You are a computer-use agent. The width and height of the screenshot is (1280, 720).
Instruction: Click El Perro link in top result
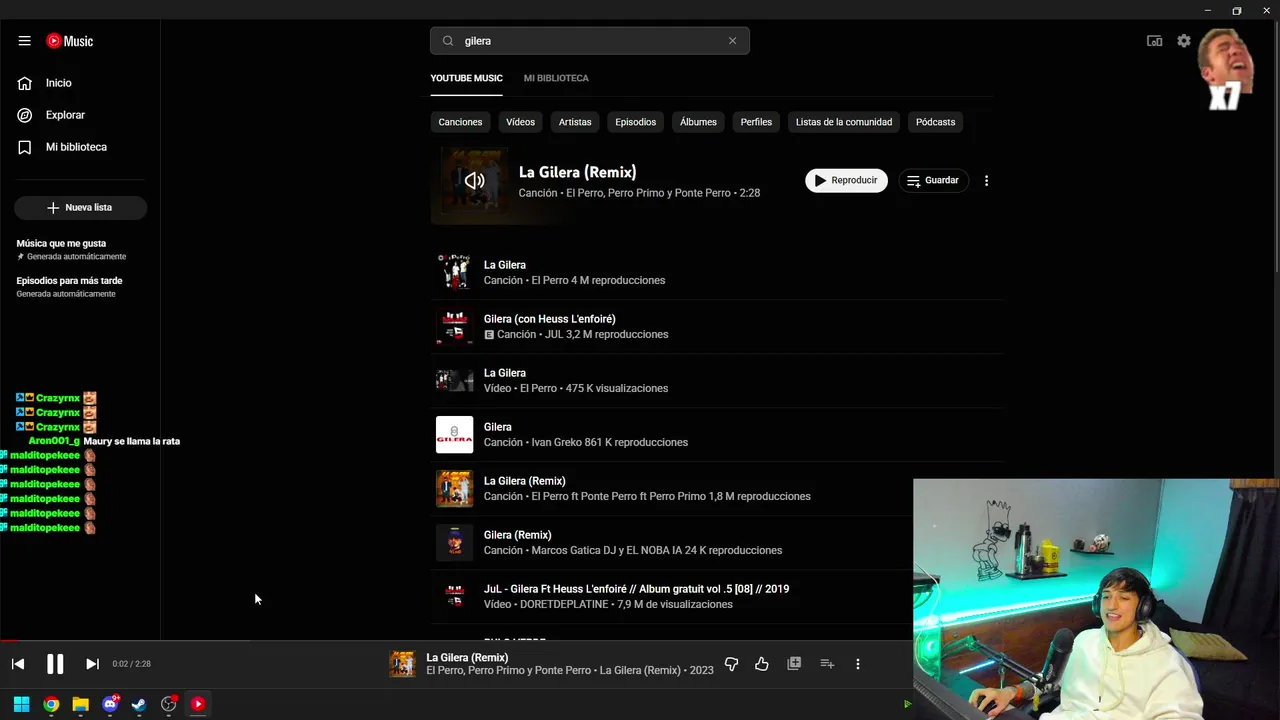[x=587, y=193]
